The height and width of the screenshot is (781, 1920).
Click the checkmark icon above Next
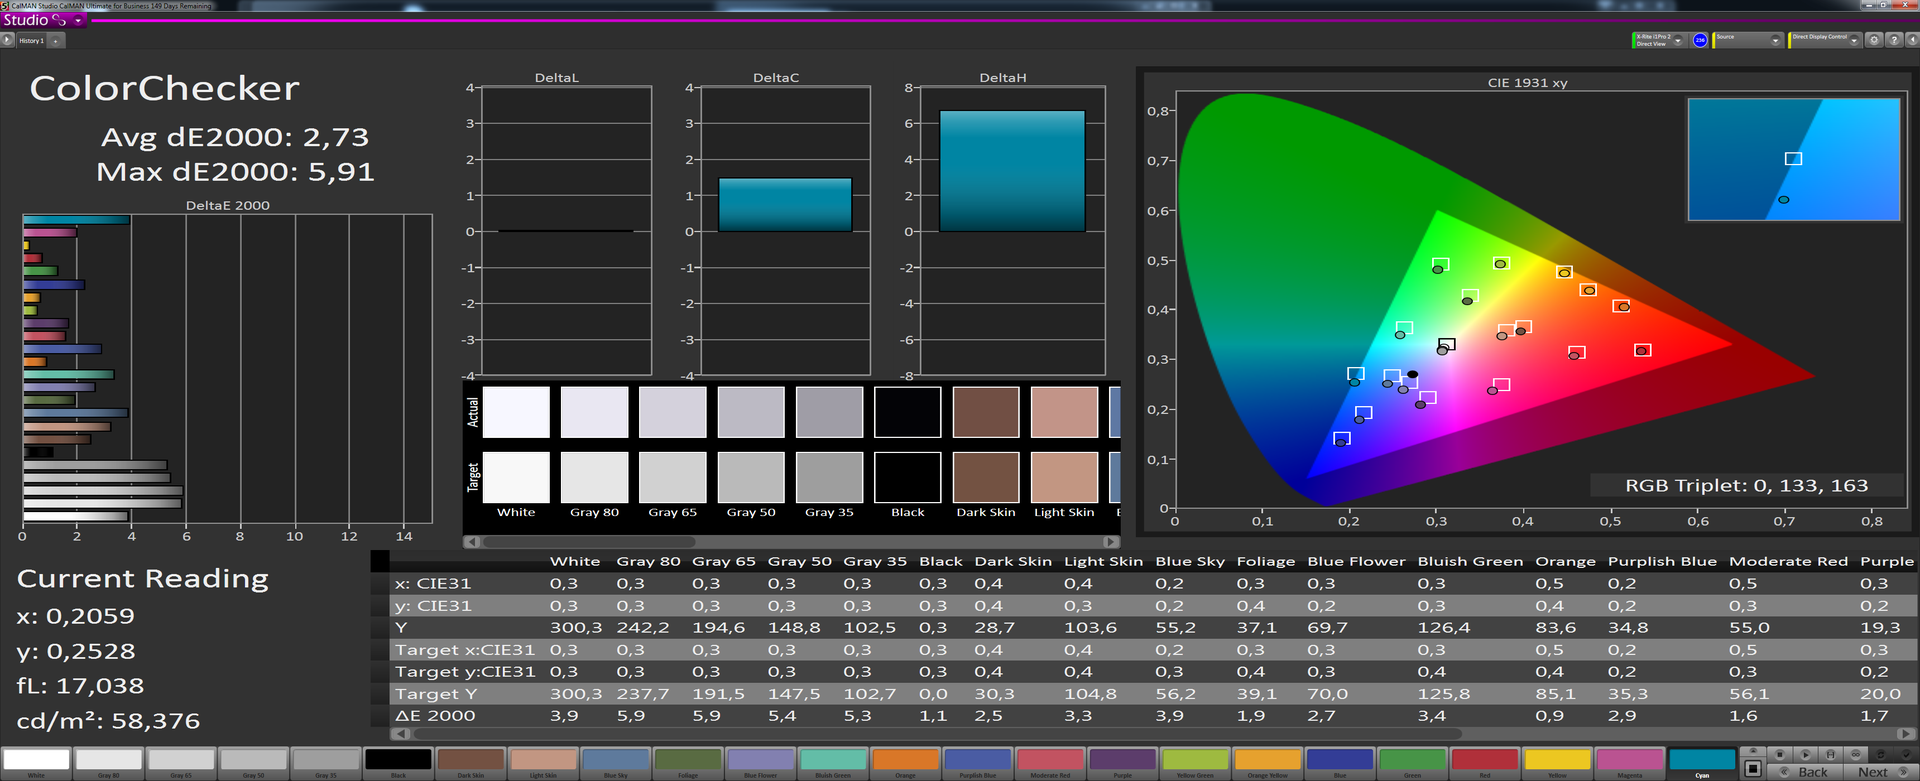pos(1904,754)
